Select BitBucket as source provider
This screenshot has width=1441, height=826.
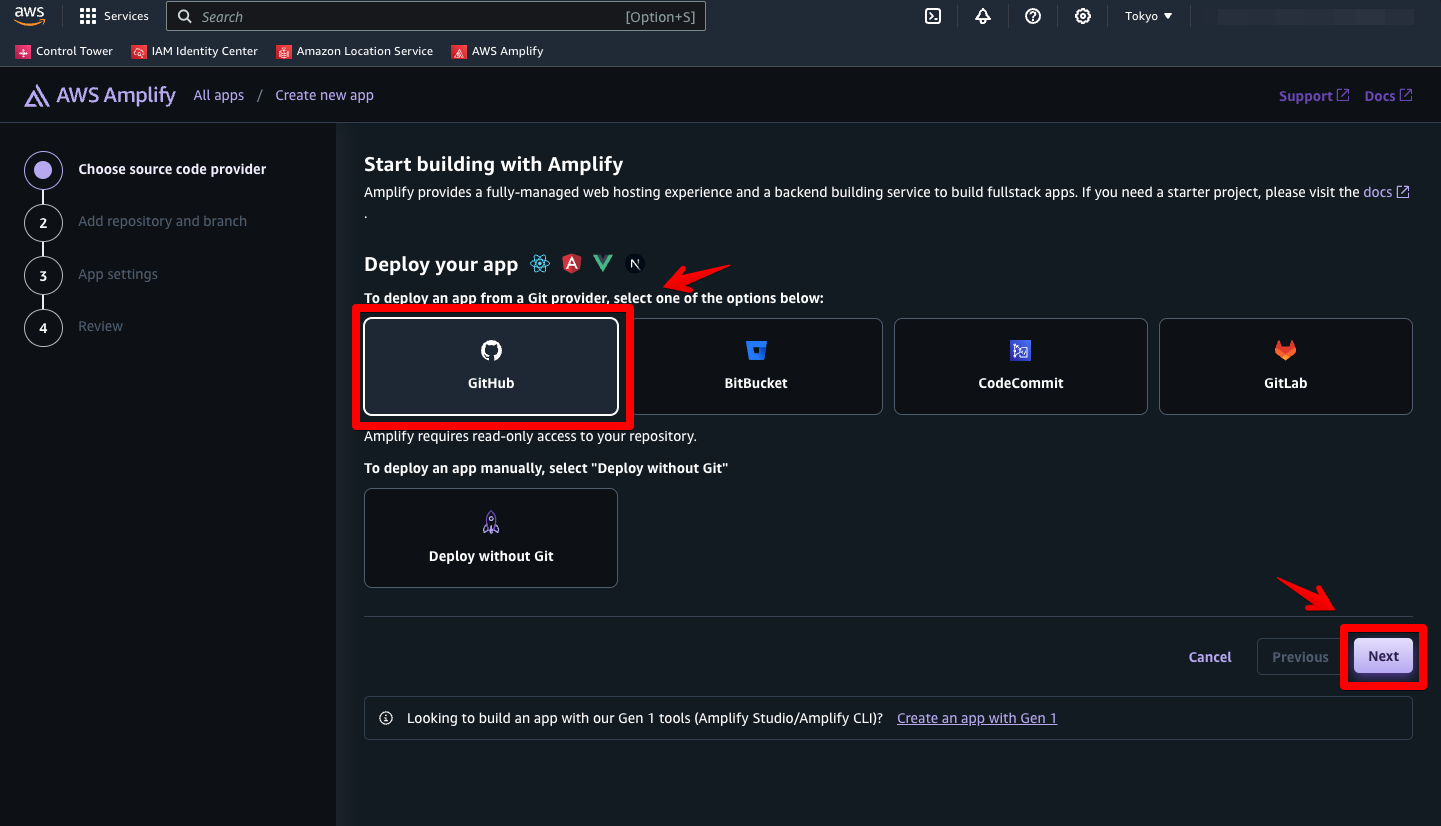(756, 366)
